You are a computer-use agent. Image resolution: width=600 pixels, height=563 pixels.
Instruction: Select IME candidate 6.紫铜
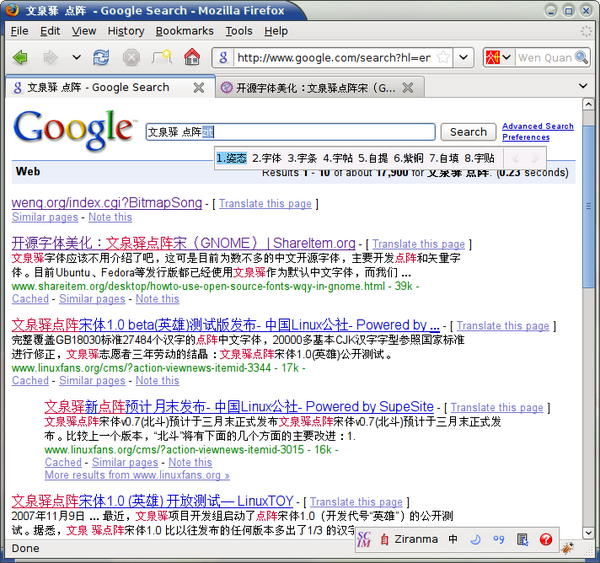[408, 158]
